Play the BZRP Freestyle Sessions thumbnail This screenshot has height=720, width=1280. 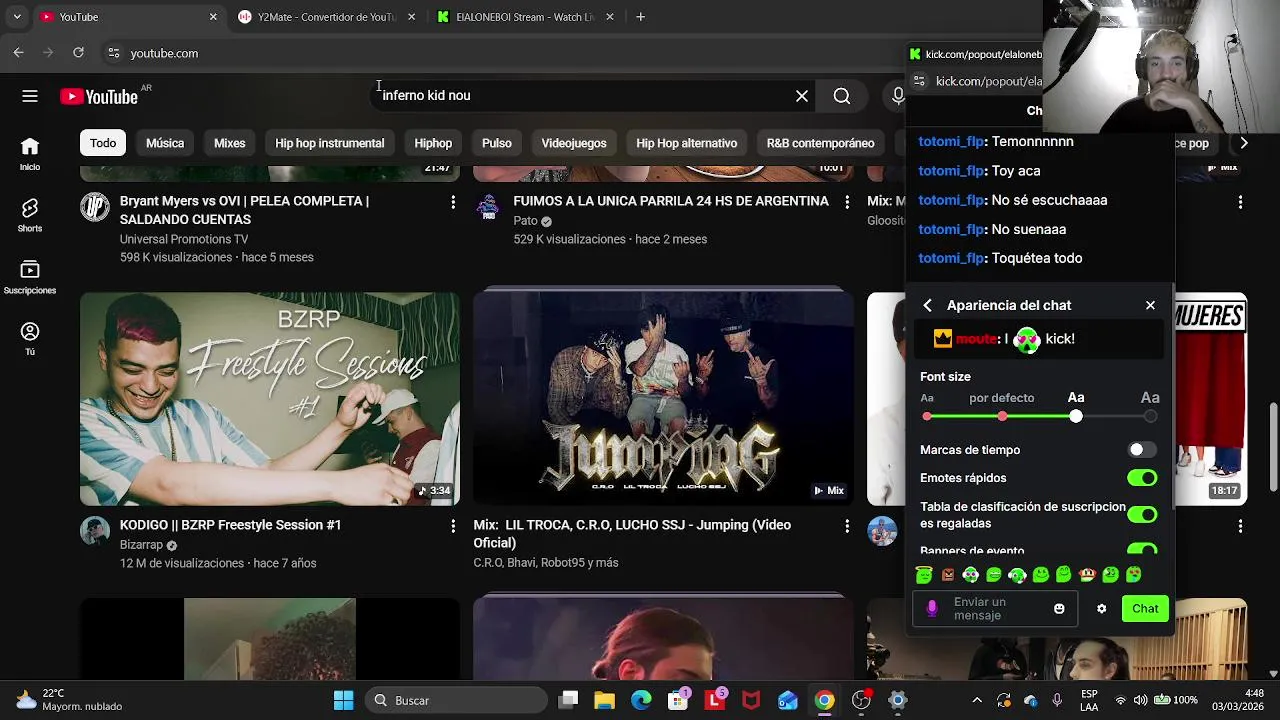point(270,399)
